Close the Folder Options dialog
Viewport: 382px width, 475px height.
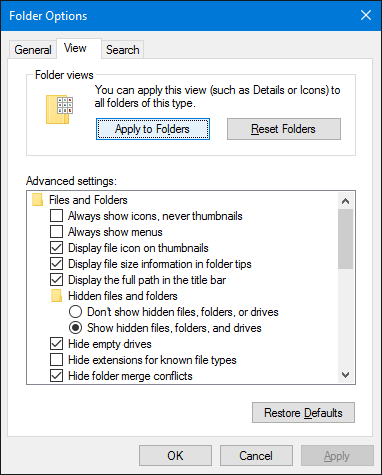pyautogui.click(x=366, y=15)
